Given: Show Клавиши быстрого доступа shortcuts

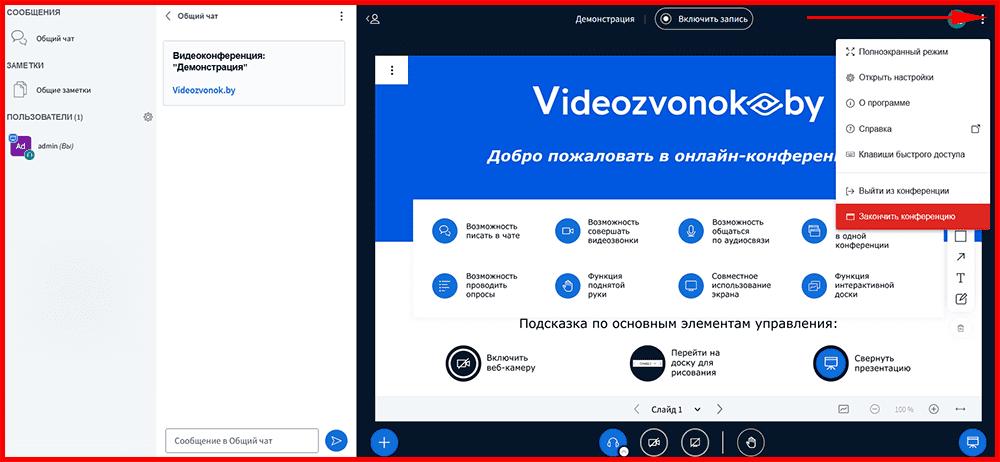Looking at the screenshot, I should click(x=912, y=154).
